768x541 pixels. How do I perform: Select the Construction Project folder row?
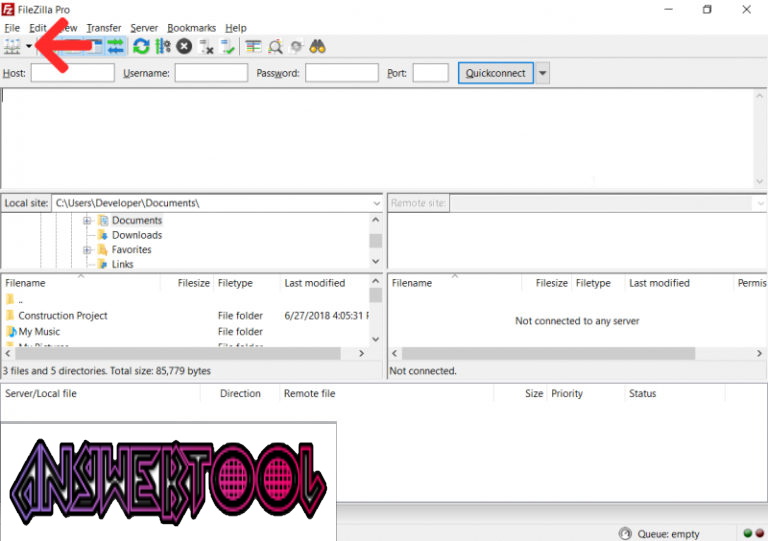pos(185,316)
